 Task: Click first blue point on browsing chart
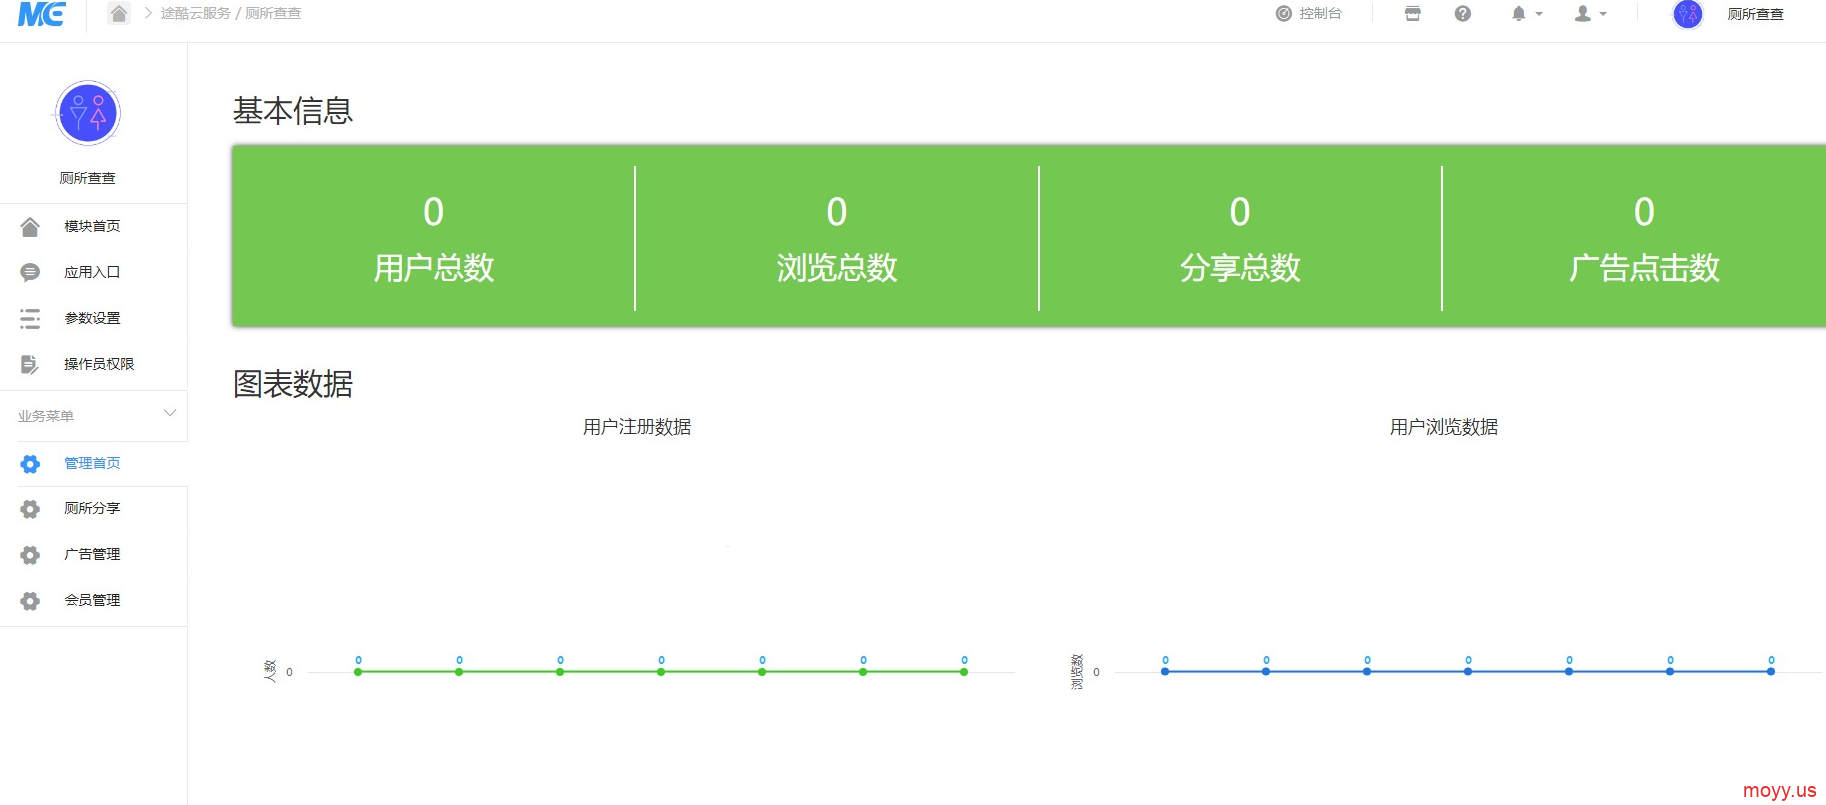tap(1165, 671)
